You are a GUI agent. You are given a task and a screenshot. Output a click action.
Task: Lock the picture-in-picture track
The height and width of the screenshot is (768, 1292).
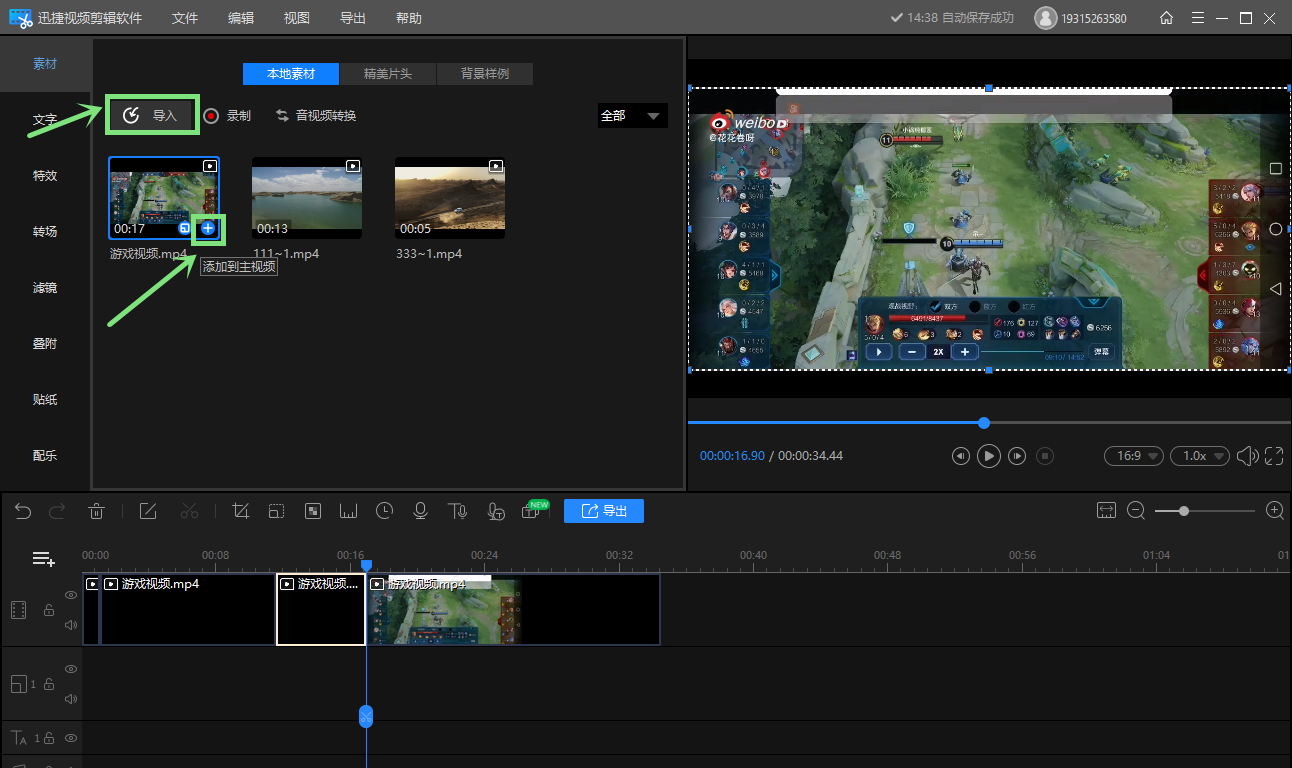48,684
